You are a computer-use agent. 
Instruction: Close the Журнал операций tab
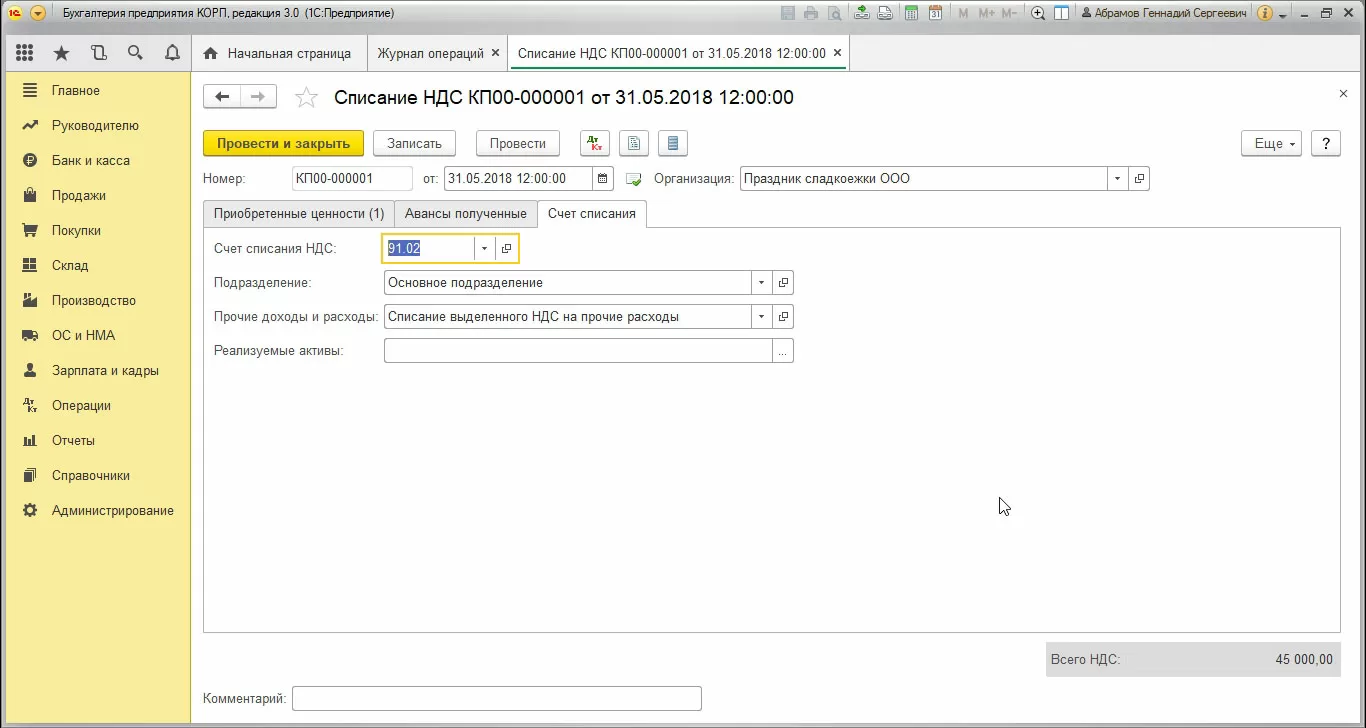[495, 53]
